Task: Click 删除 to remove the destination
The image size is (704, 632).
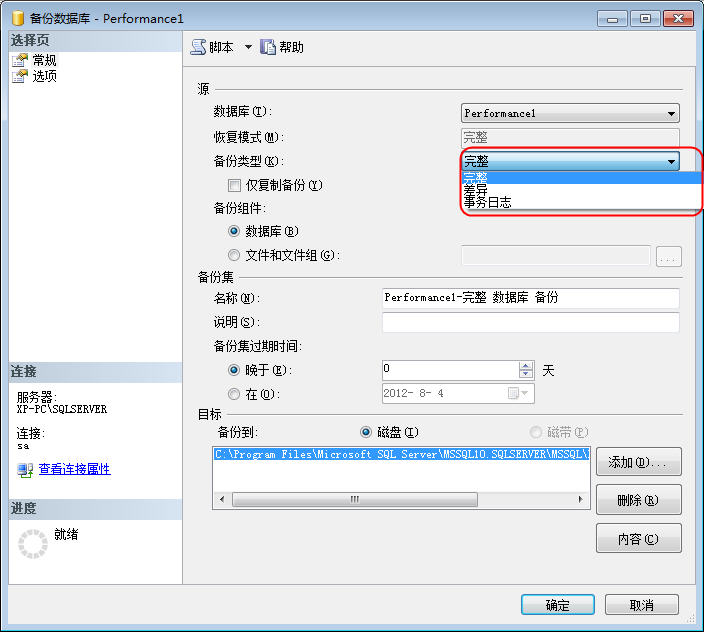Action: tap(638, 500)
